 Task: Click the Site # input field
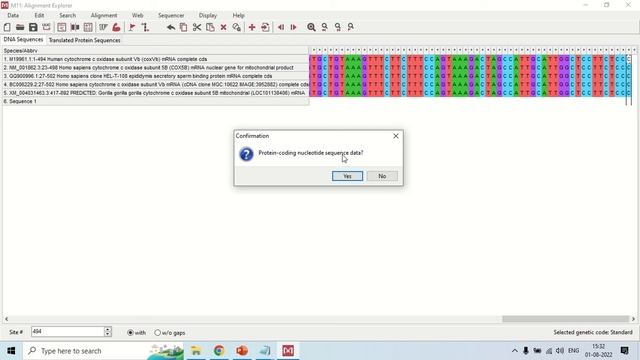(x=67, y=331)
